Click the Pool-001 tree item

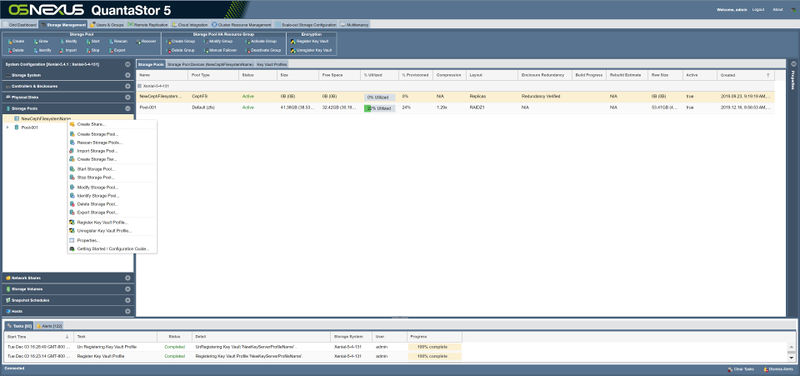[29, 128]
